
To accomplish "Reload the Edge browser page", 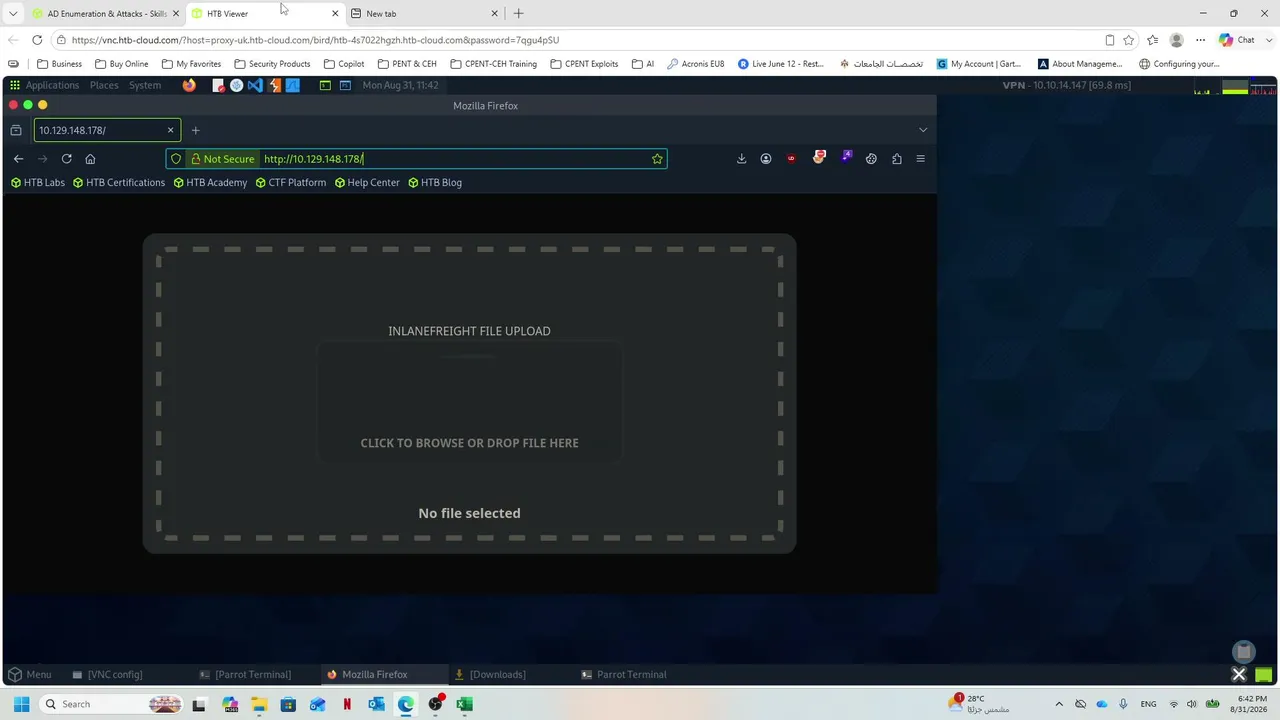I will tap(37, 40).
